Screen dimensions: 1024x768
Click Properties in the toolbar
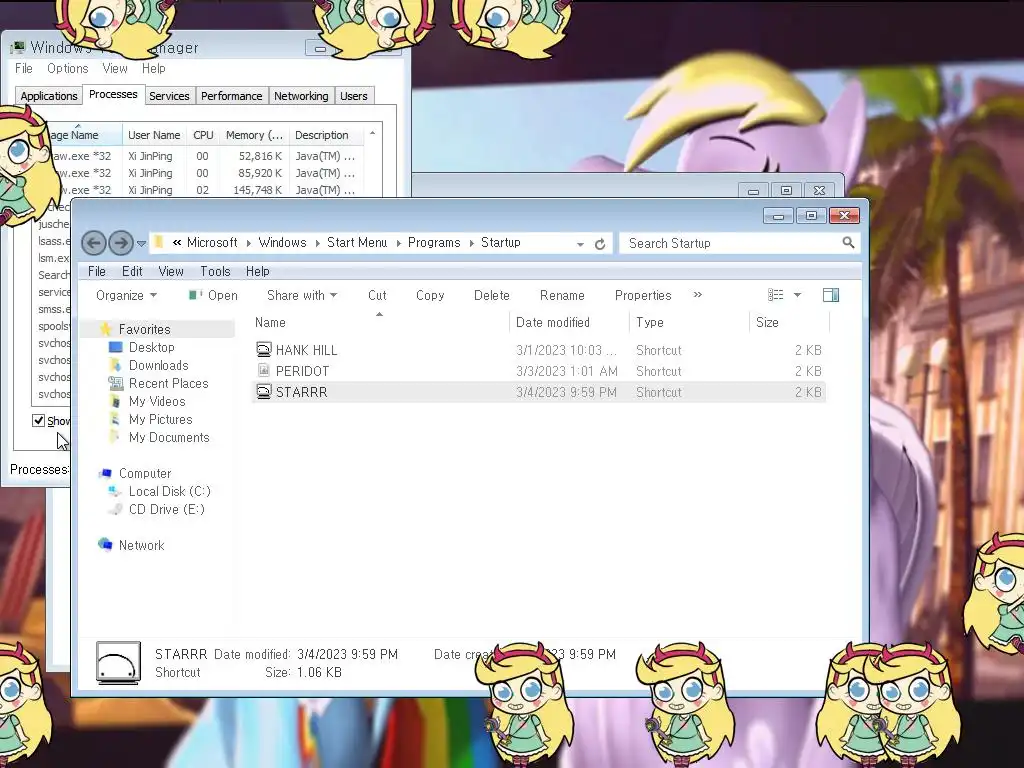(x=643, y=295)
